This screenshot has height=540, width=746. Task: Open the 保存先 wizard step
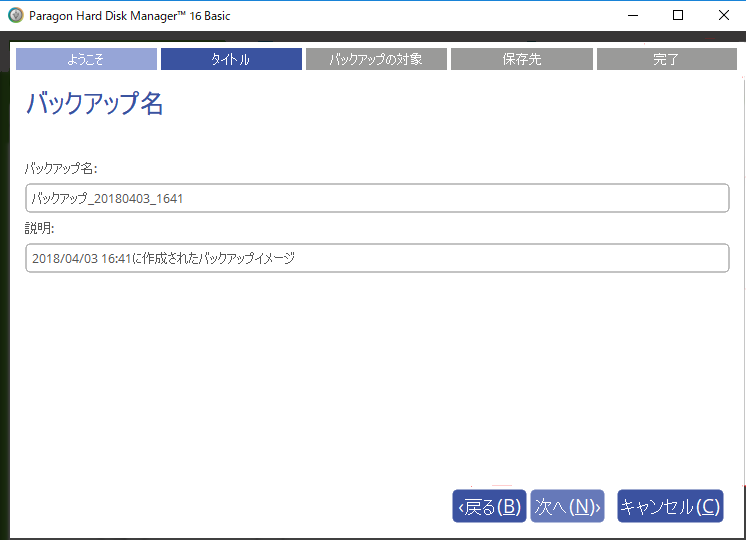[x=521, y=59]
